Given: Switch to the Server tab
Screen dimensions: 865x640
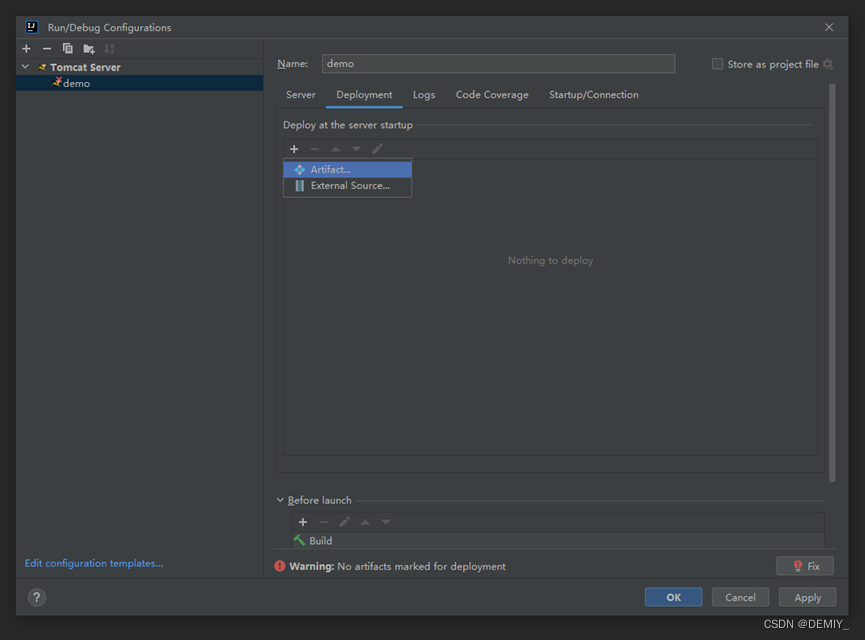Looking at the screenshot, I should coord(301,94).
